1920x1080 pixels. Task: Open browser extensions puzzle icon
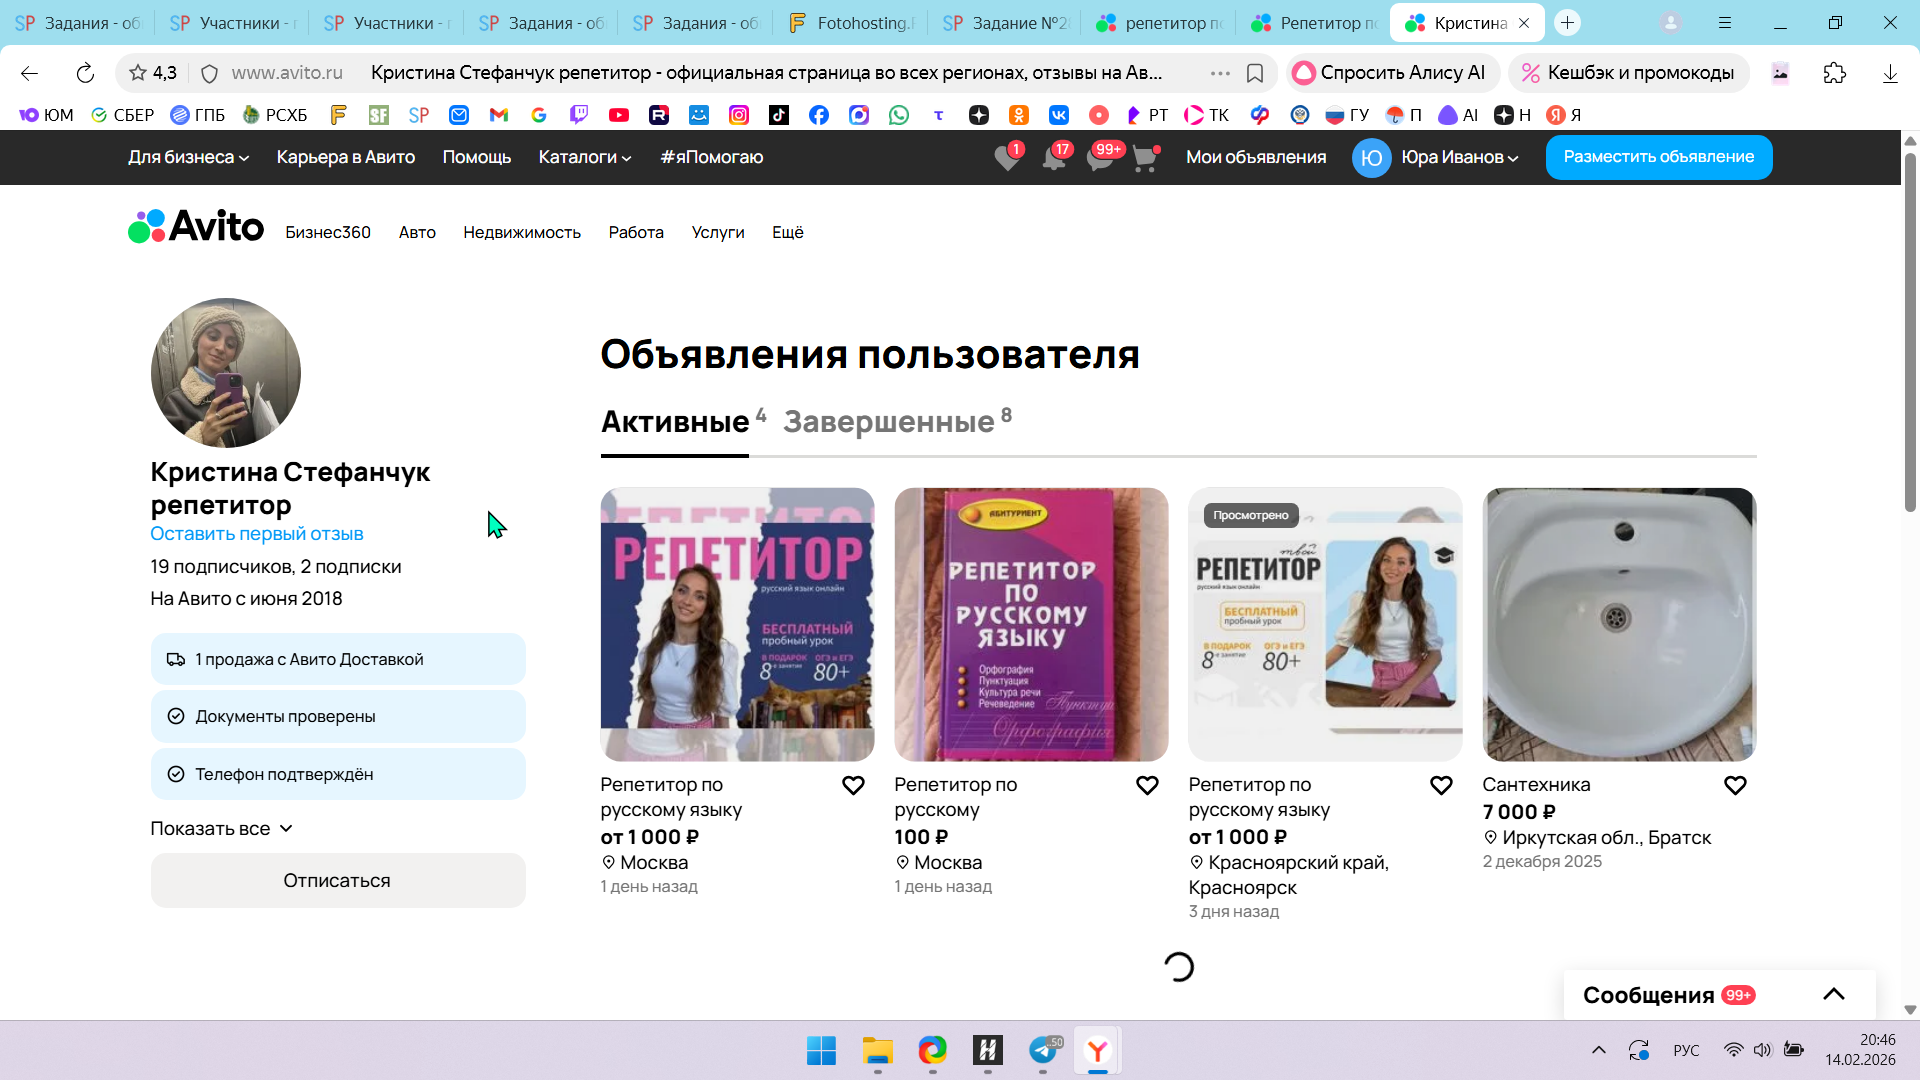click(1834, 73)
